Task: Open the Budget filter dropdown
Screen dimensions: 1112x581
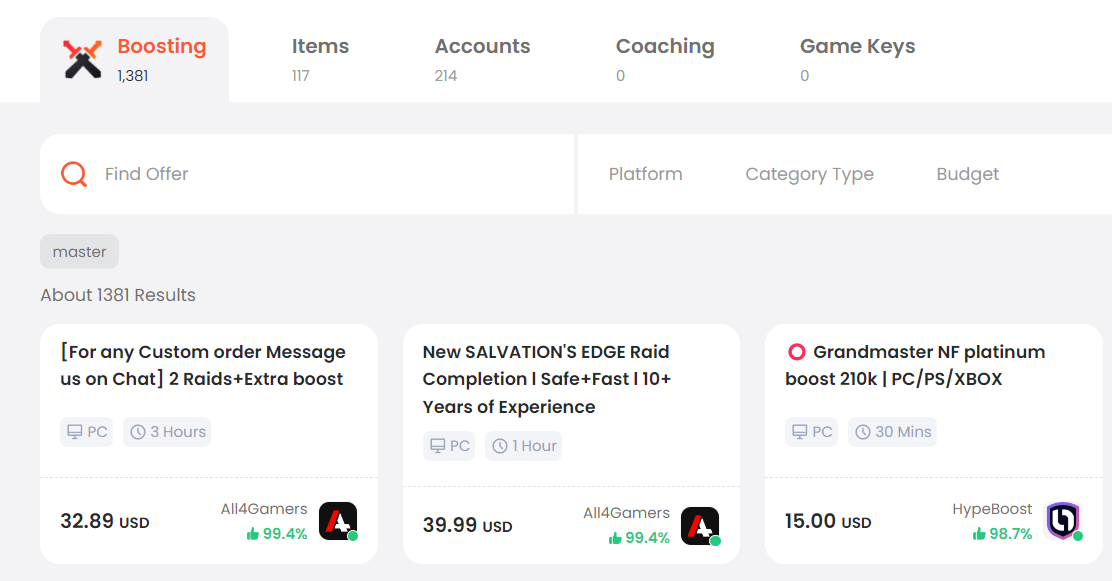Action: point(967,174)
